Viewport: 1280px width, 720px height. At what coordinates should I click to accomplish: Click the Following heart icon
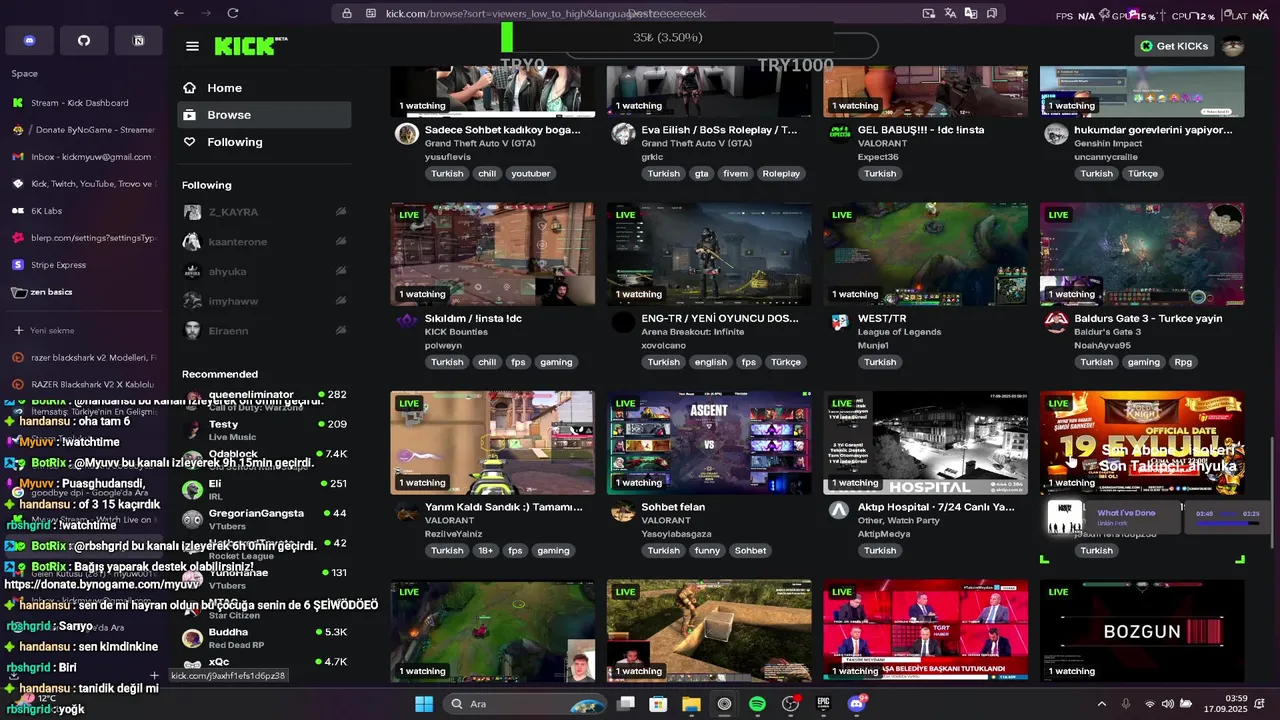190,142
